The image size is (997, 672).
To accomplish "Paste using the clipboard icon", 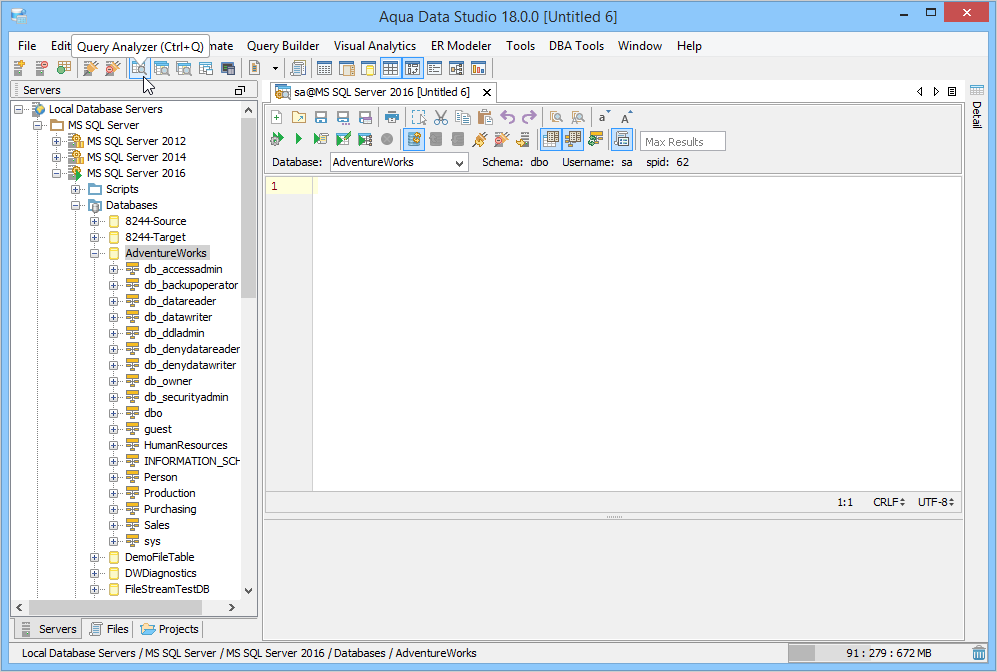I will coord(485,117).
